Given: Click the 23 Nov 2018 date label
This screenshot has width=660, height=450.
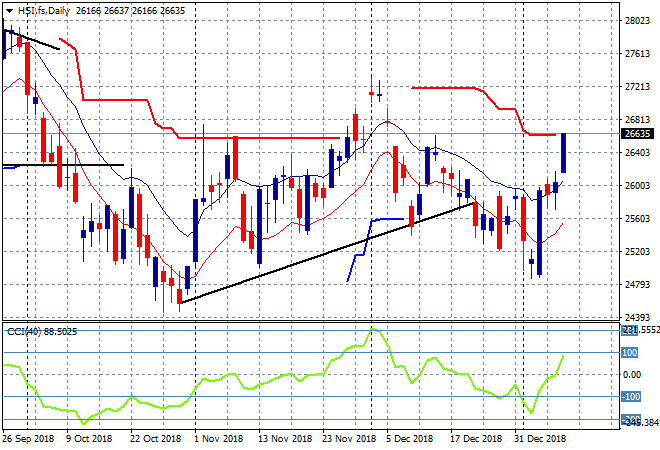Looking at the screenshot, I should click(349, 439).
